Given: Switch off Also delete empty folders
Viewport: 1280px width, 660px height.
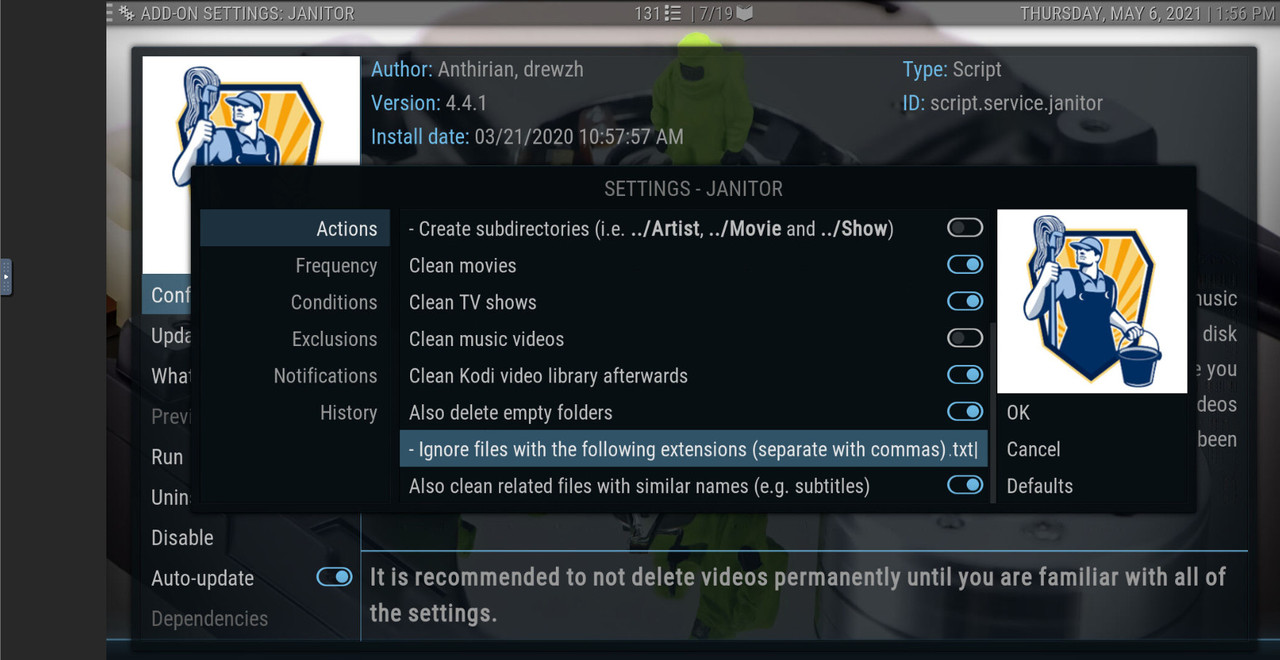Looking at the screenshot, I should click(965, 412).
